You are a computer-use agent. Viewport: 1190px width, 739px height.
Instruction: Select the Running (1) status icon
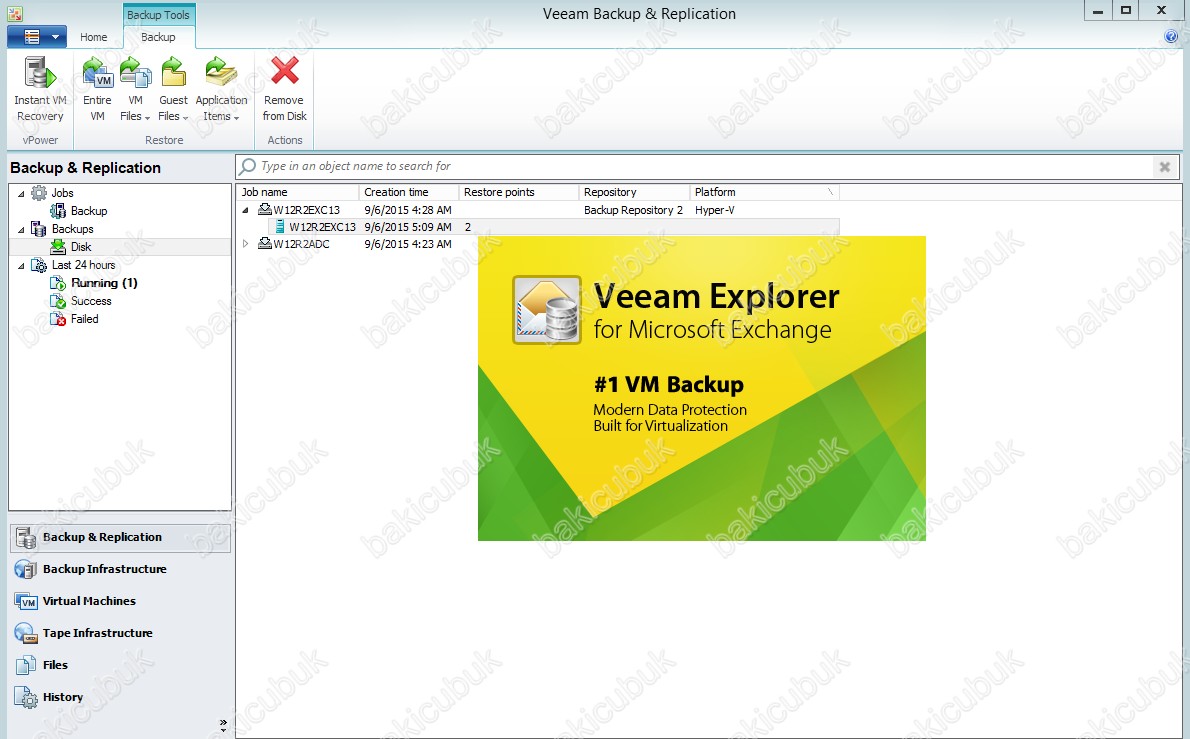point(58,283)
